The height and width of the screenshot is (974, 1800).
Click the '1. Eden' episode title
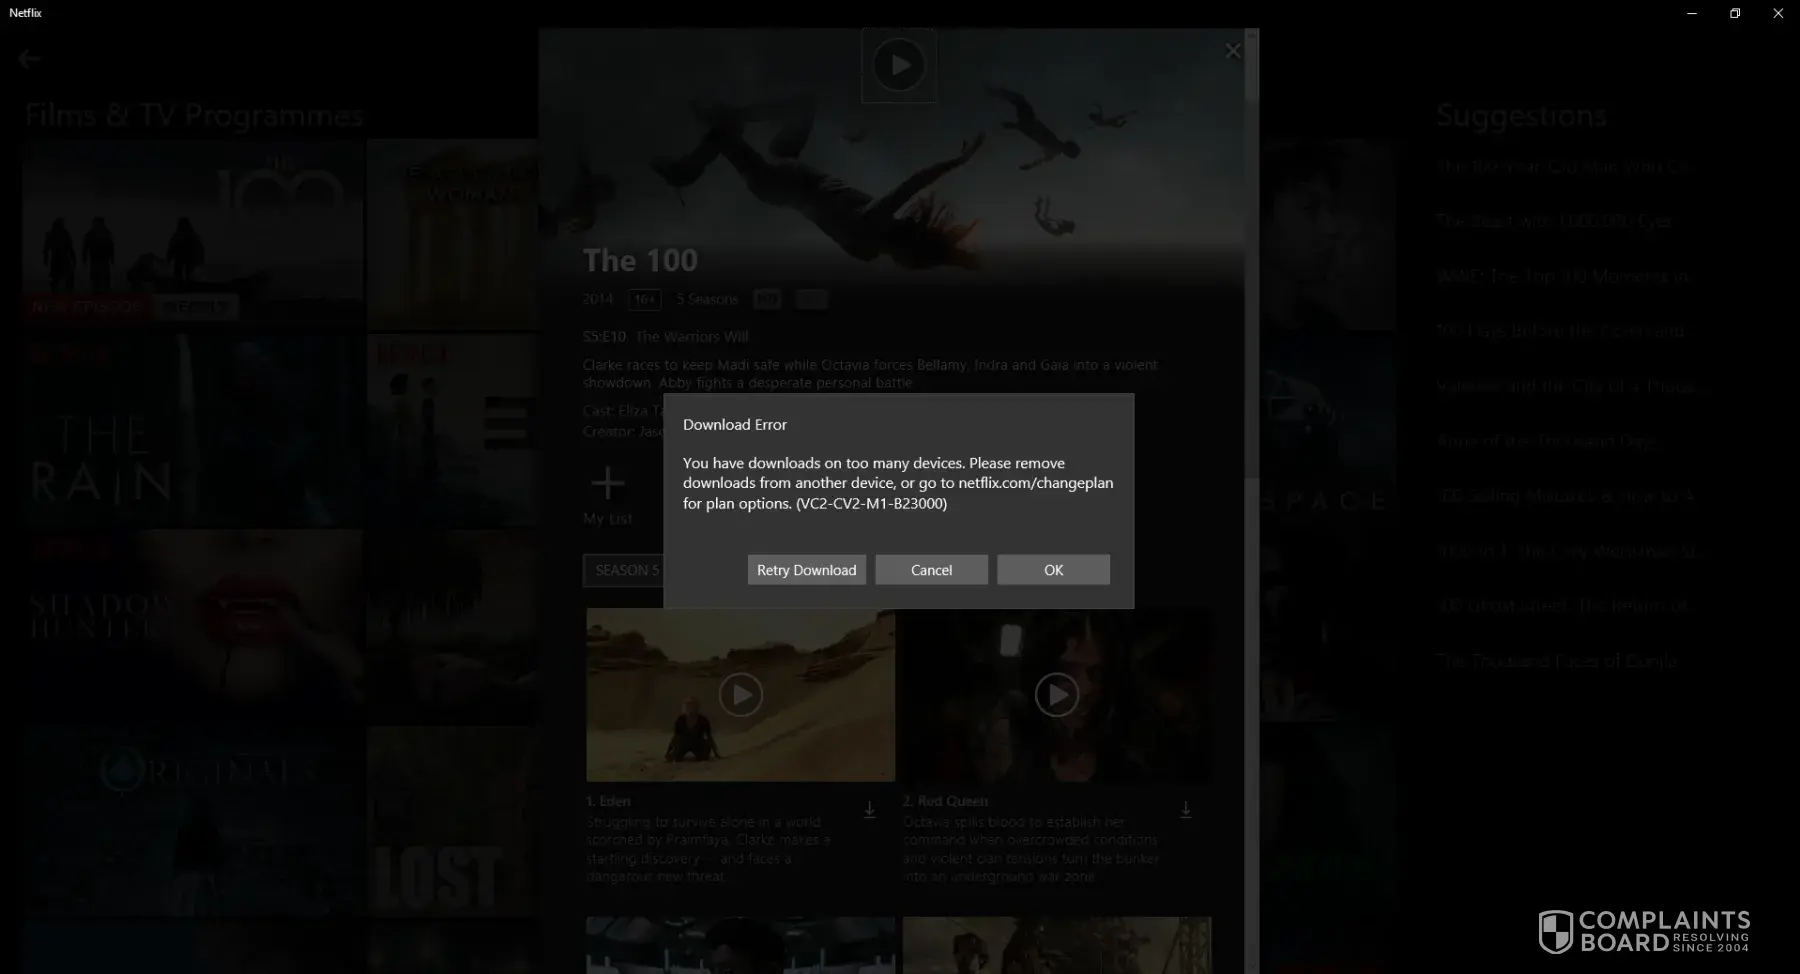[609, 801]
